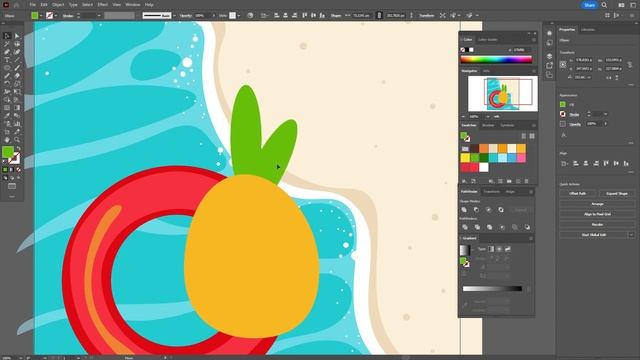Viewport: 640px width, 360px height.
Task: Click the vertical align top icon in Properties
Action: (x=606, y=163)
